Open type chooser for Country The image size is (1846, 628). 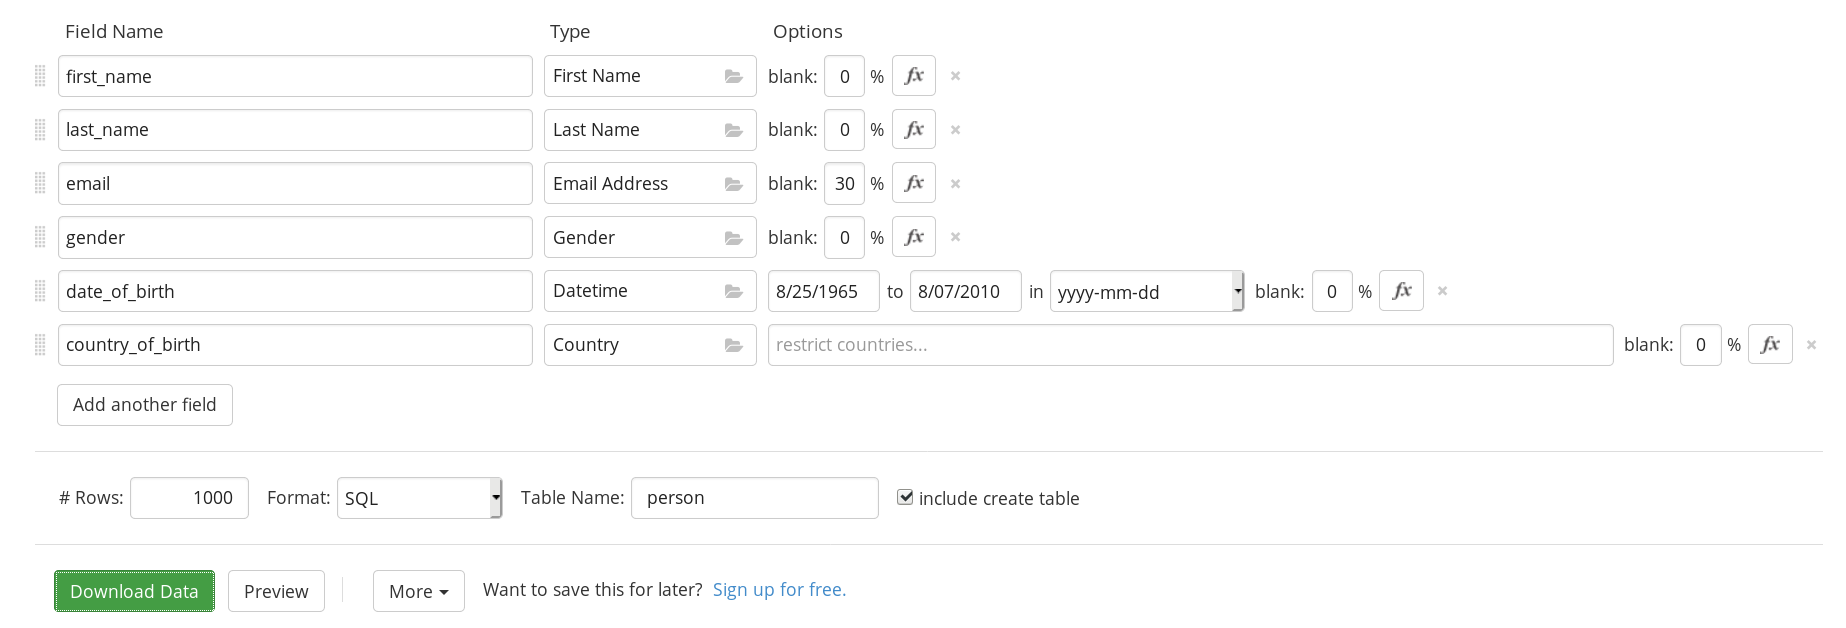click(x=733, y=345)
